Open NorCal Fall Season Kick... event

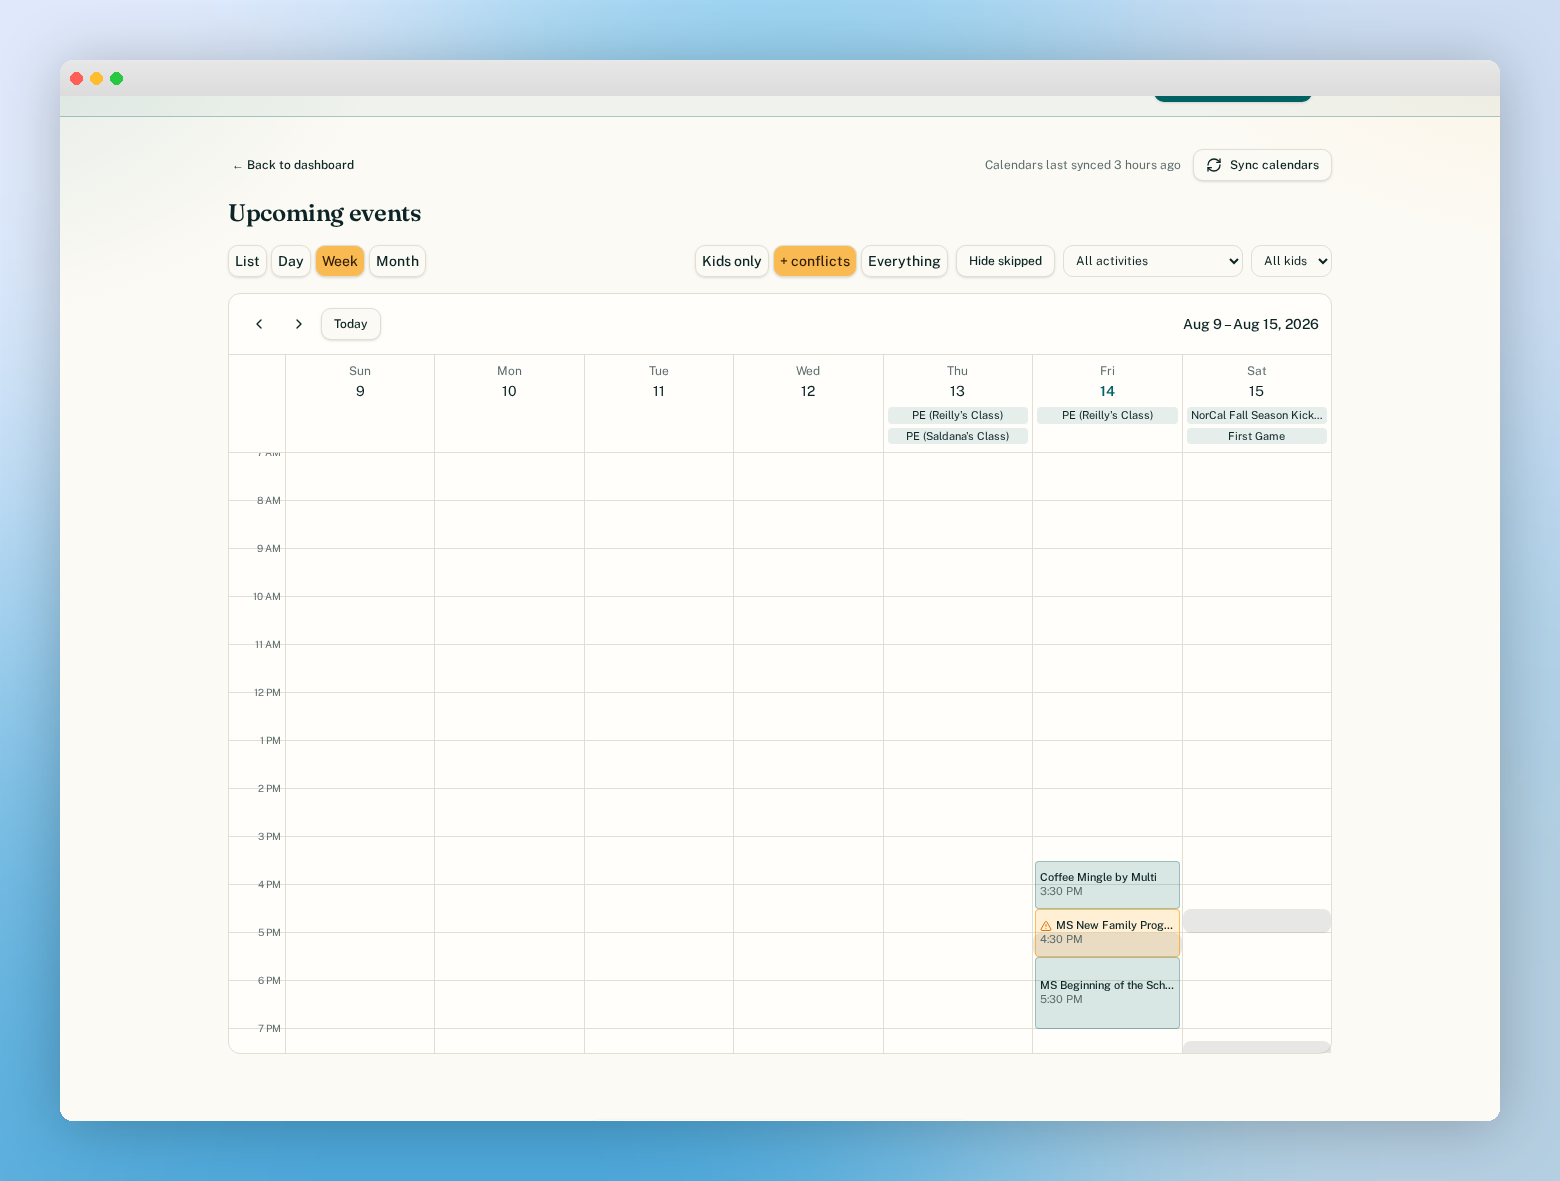coord(1257,415)
